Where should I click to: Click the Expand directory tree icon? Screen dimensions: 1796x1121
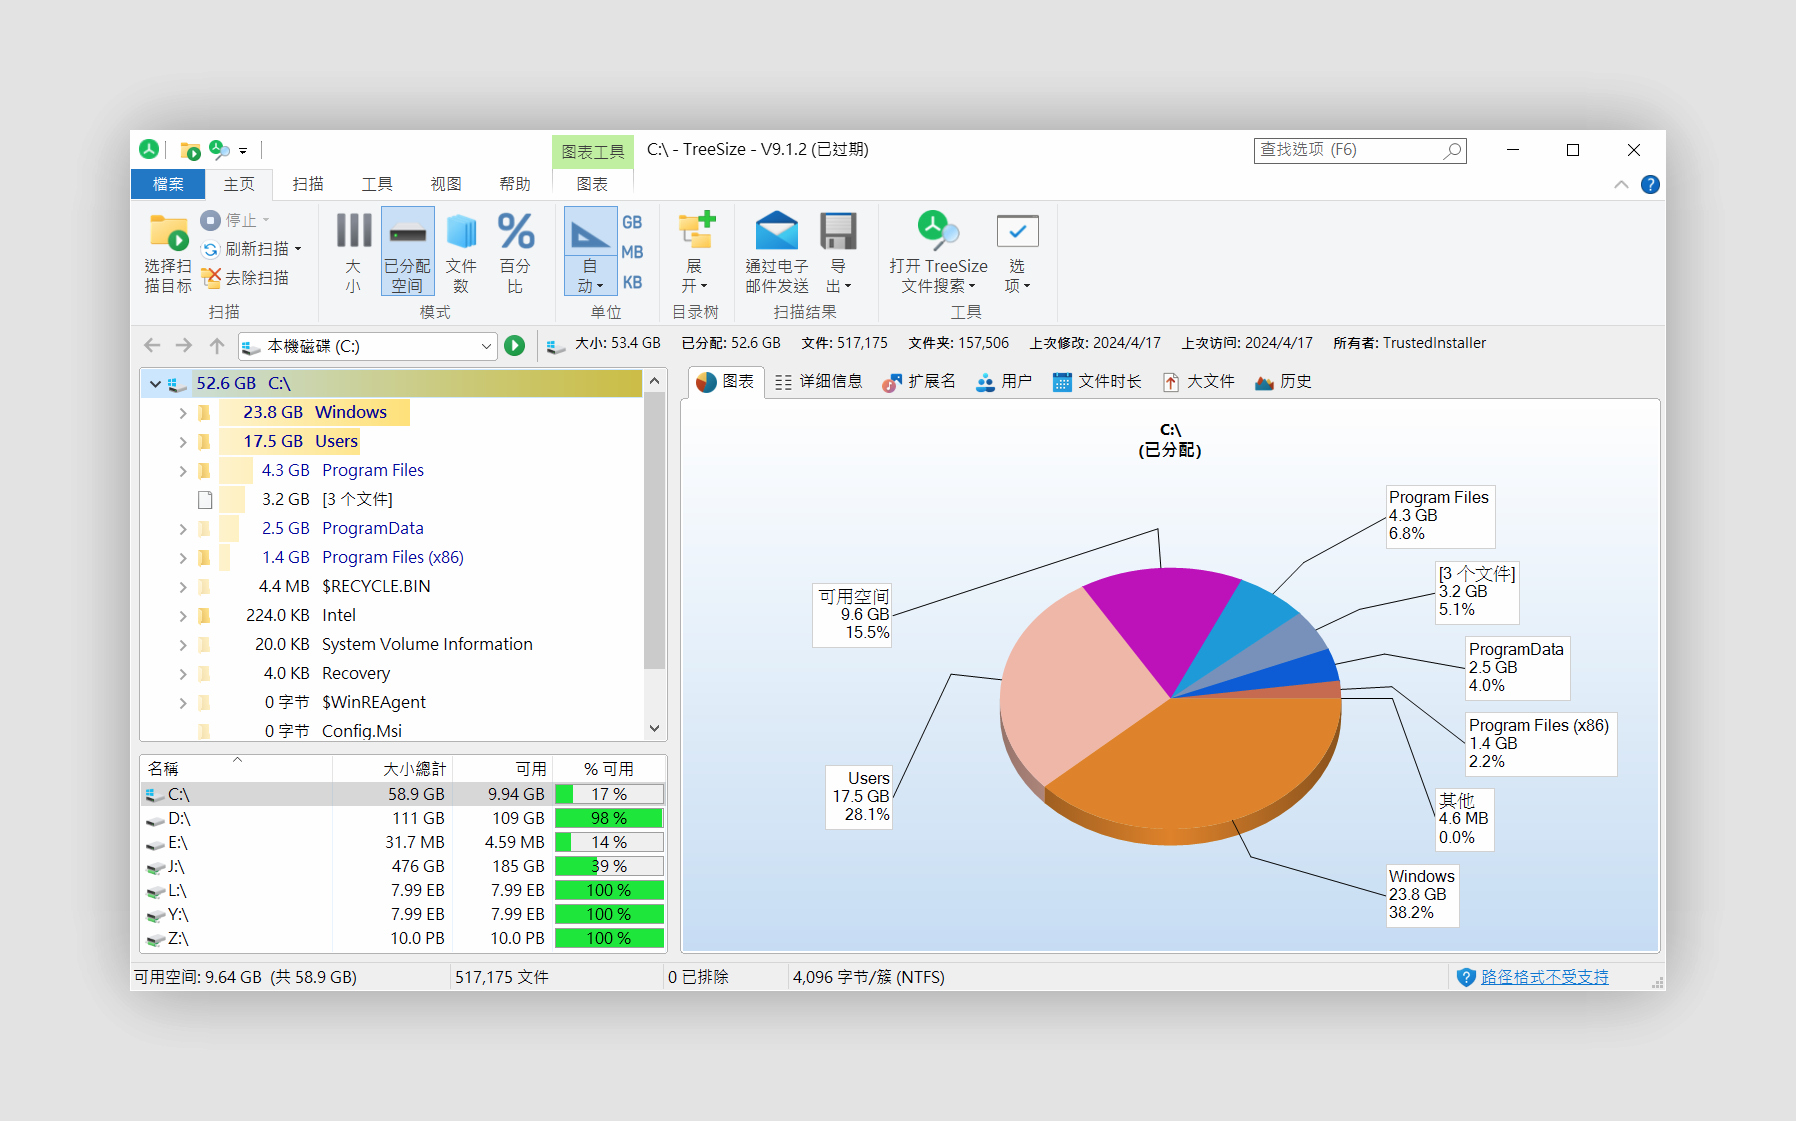695,232
